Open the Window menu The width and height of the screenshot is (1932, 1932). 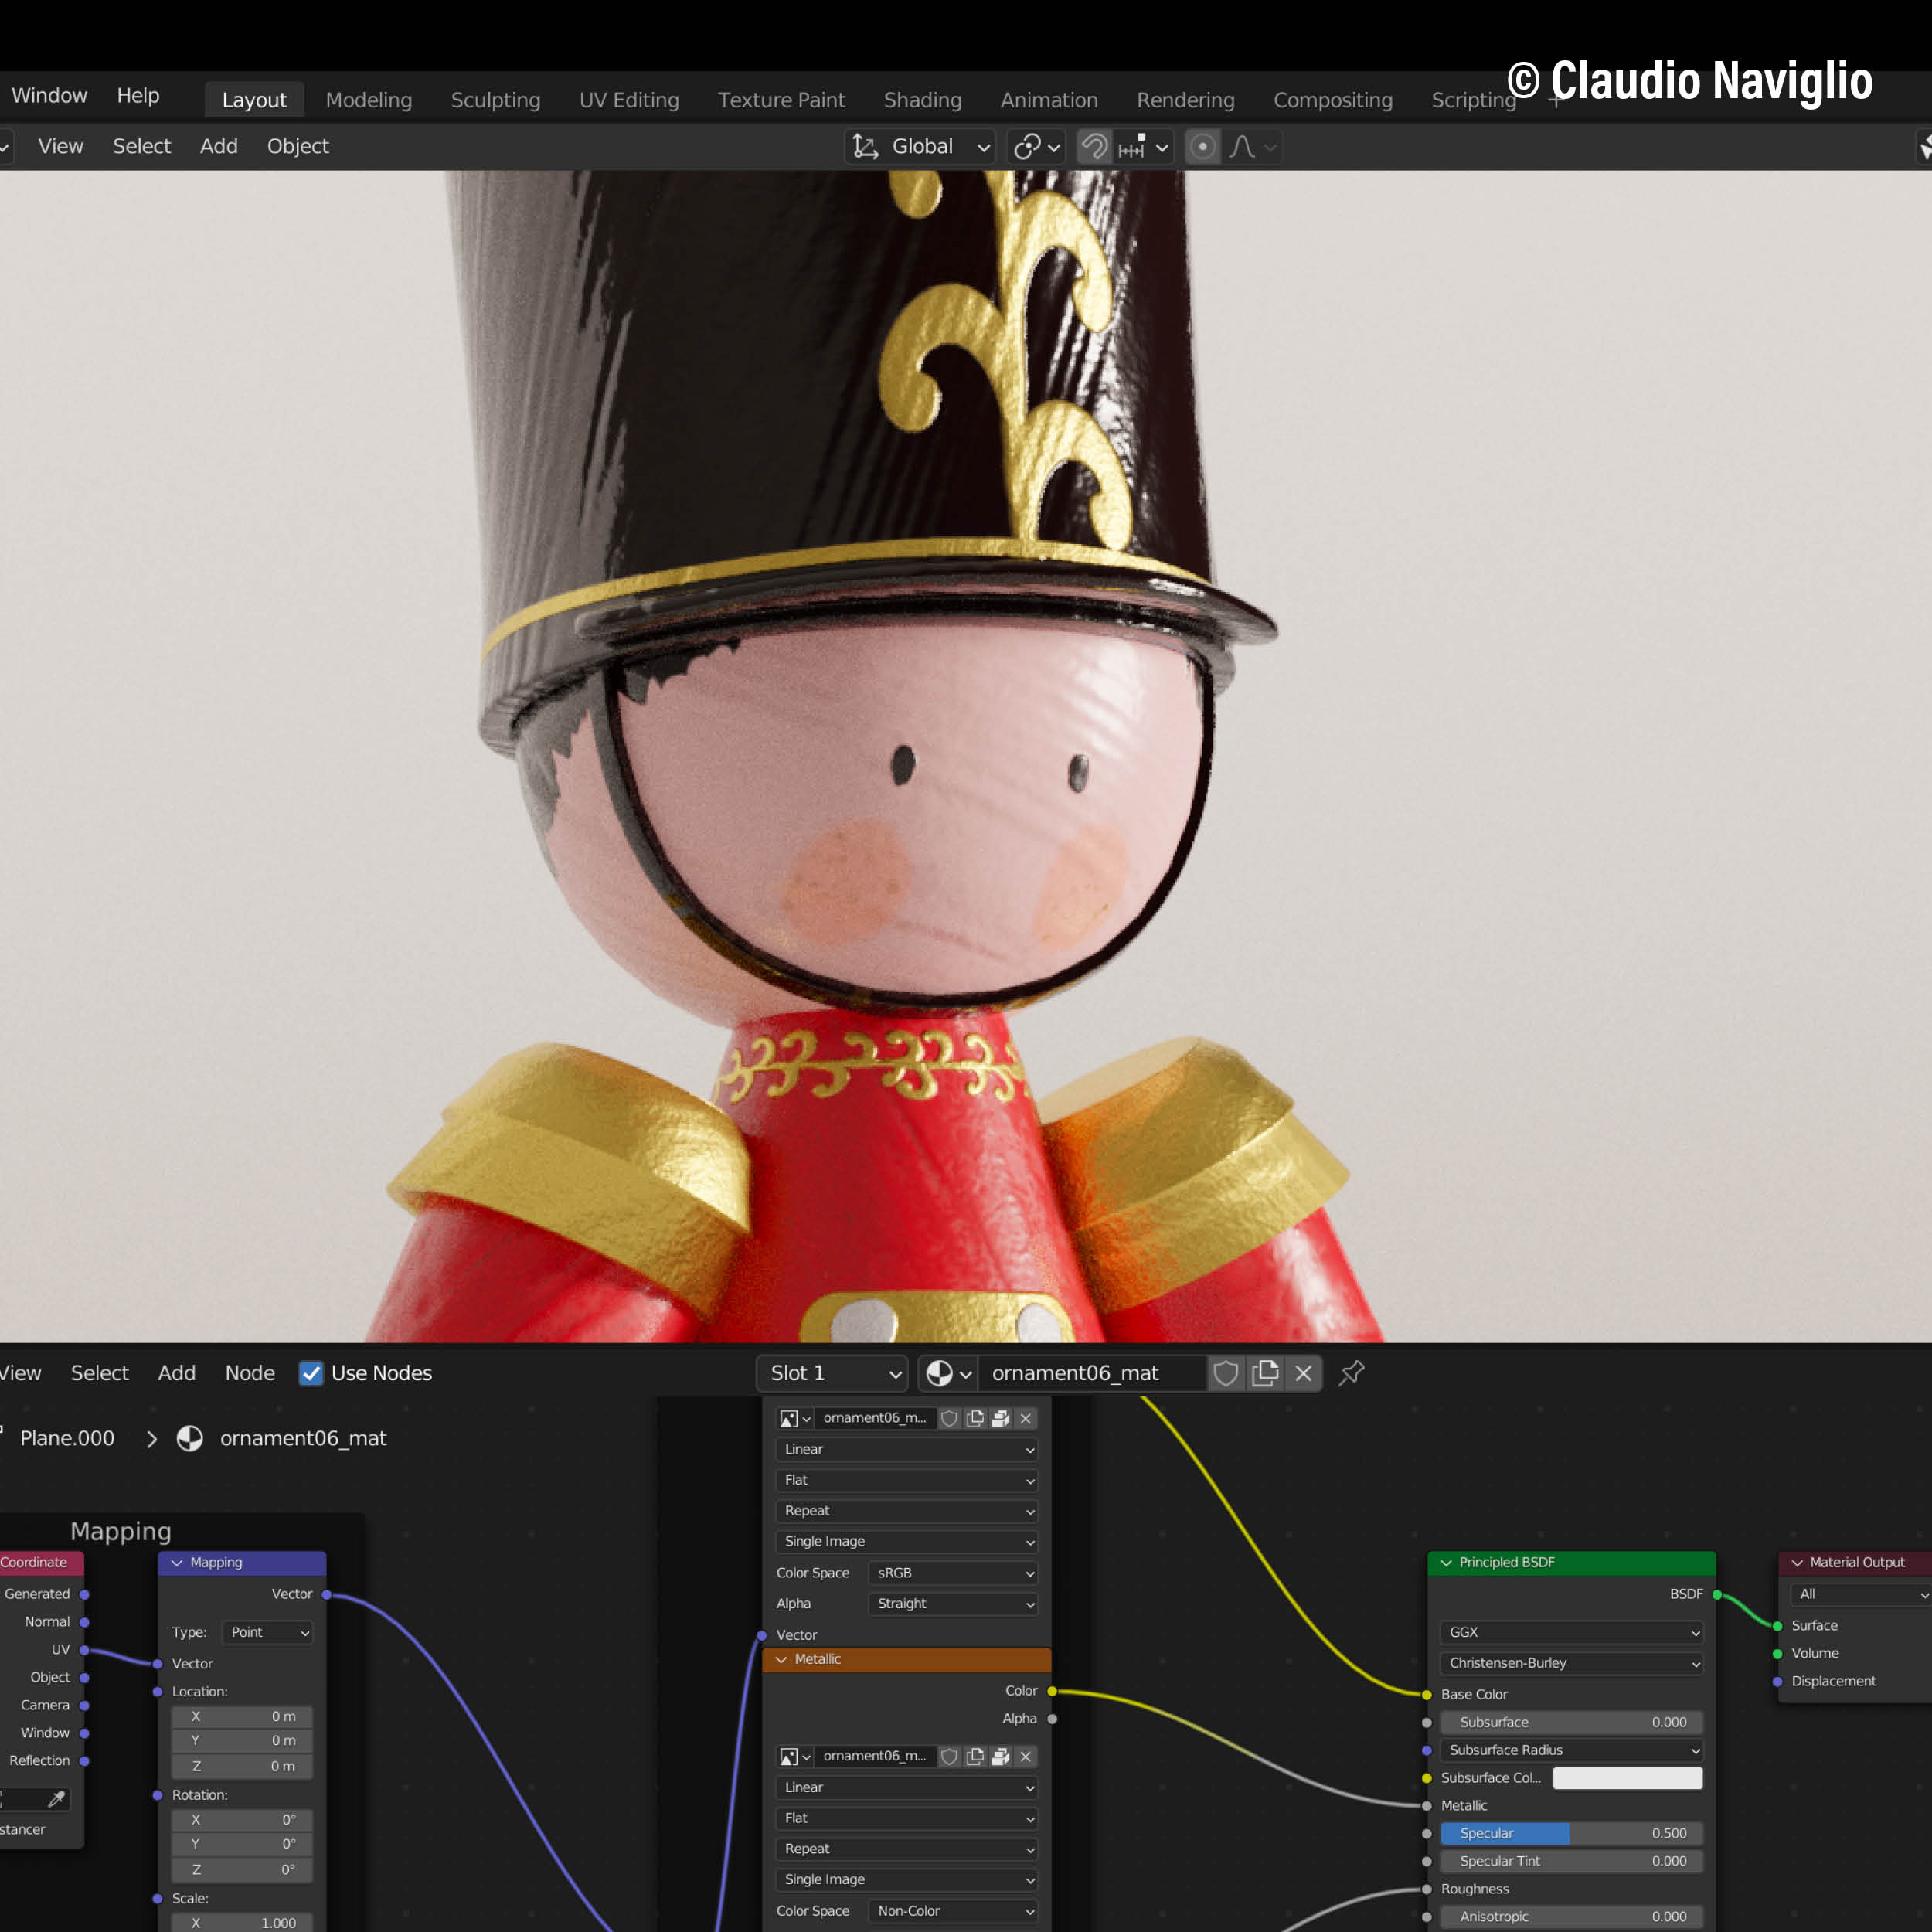point(49,96)
